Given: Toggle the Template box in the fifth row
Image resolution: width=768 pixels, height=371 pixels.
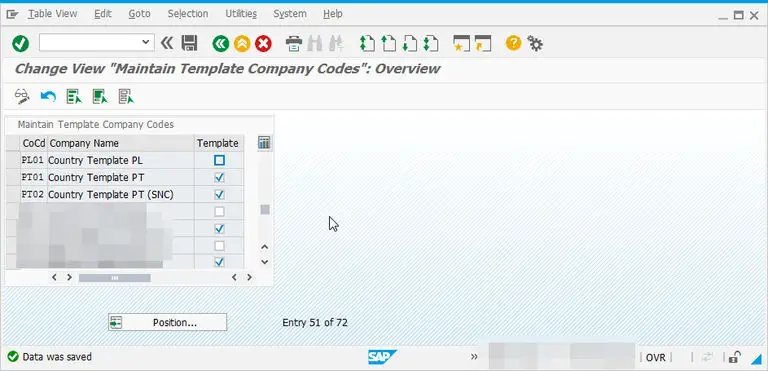Looking at the screenshot, I should pyautogui.click(x=219, y=229).
